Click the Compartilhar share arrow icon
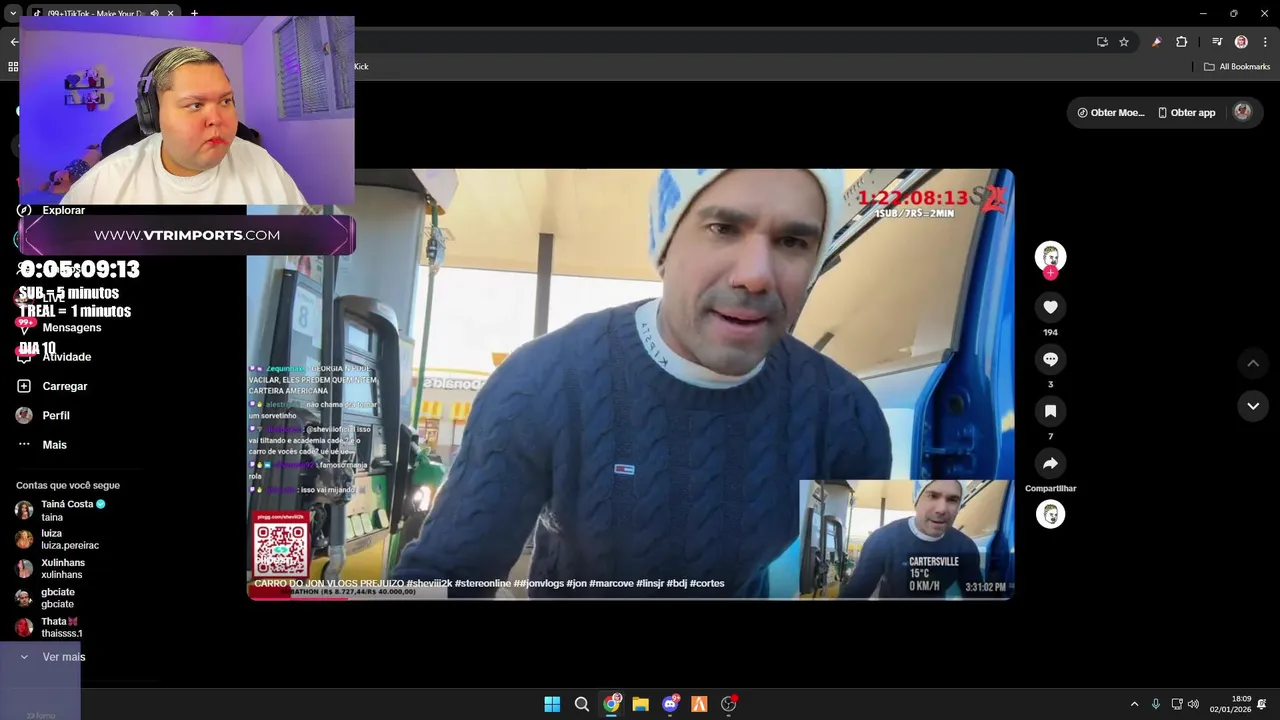Image resolution: width=1280 pixels, height=720 pixels. [1050, 463]
